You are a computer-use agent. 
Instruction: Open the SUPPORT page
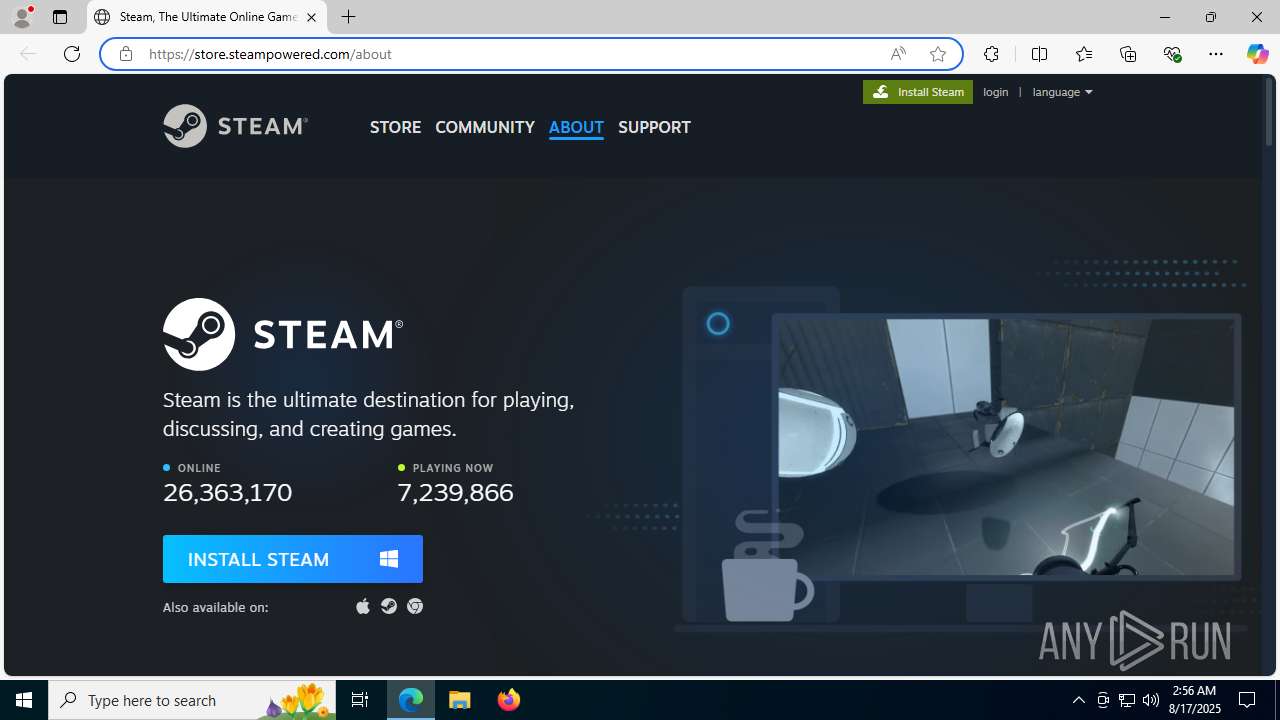point(654,127)
